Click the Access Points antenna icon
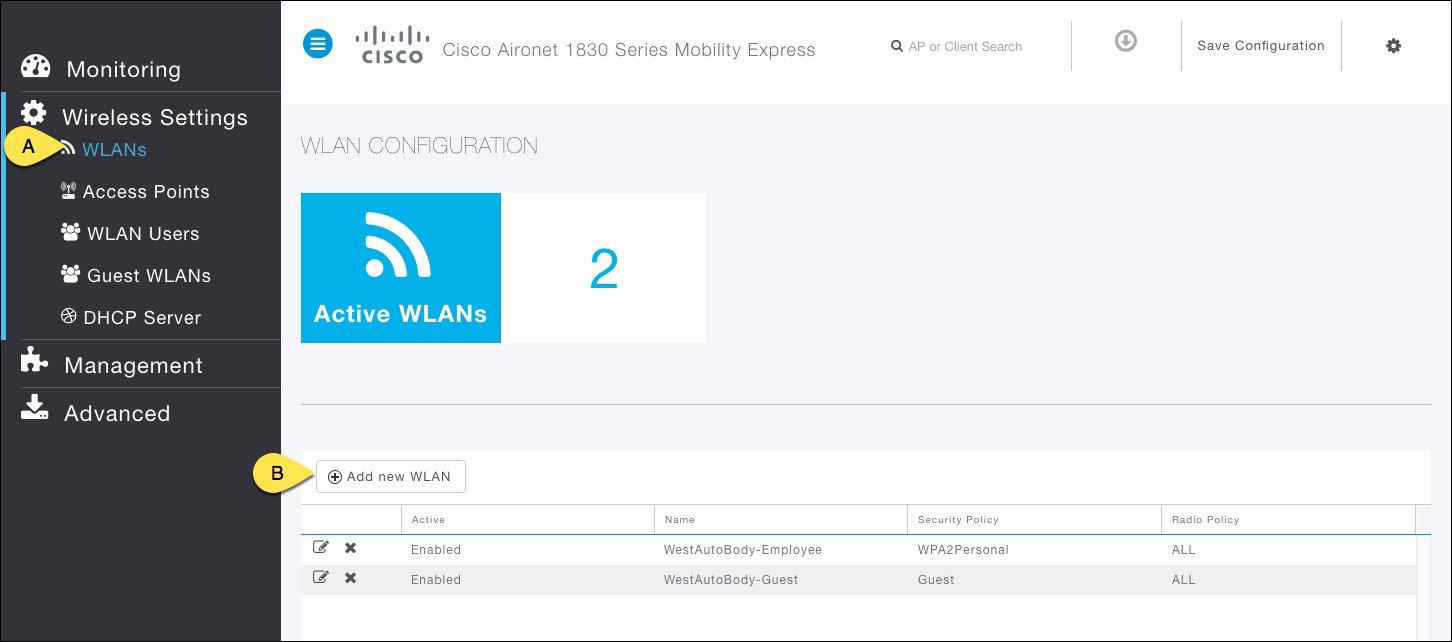This screenshot has height=642, width=1452. coord(68,190)
